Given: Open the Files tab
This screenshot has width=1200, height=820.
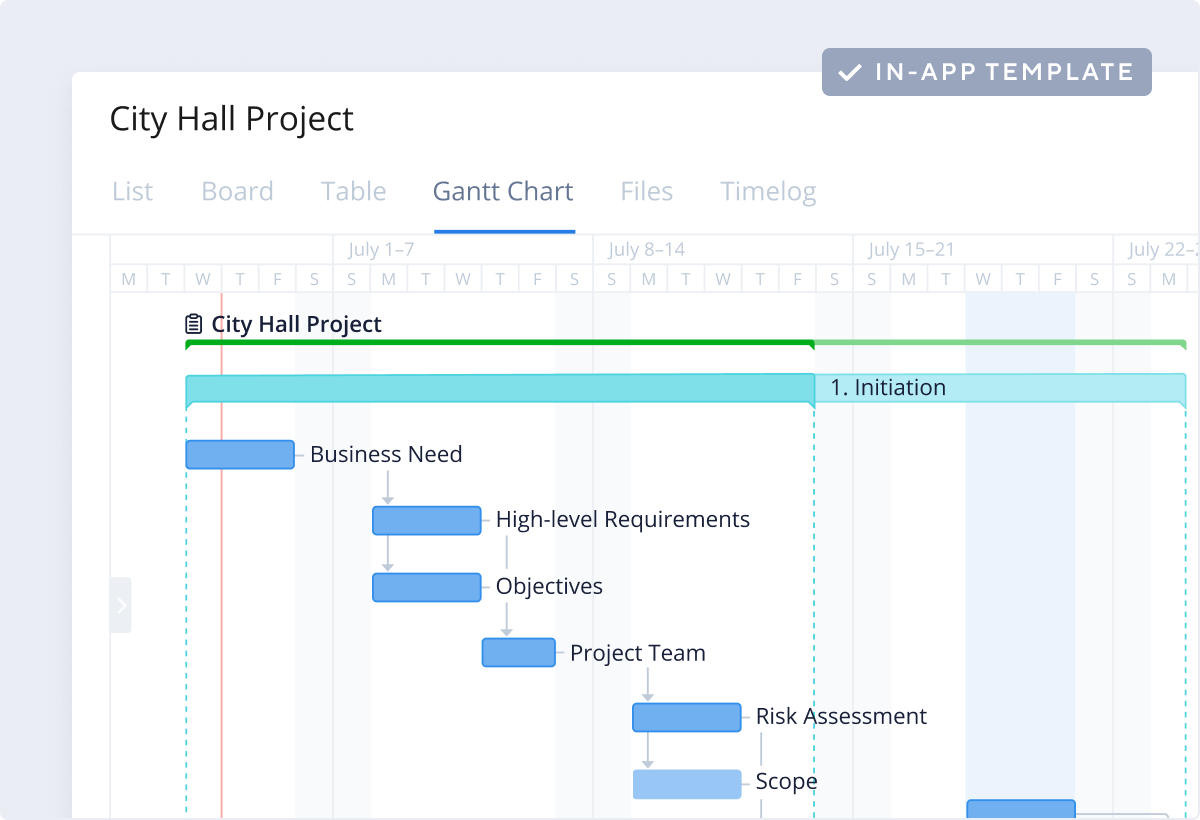Looking at the screenshot, I should (x=646, y=191).
